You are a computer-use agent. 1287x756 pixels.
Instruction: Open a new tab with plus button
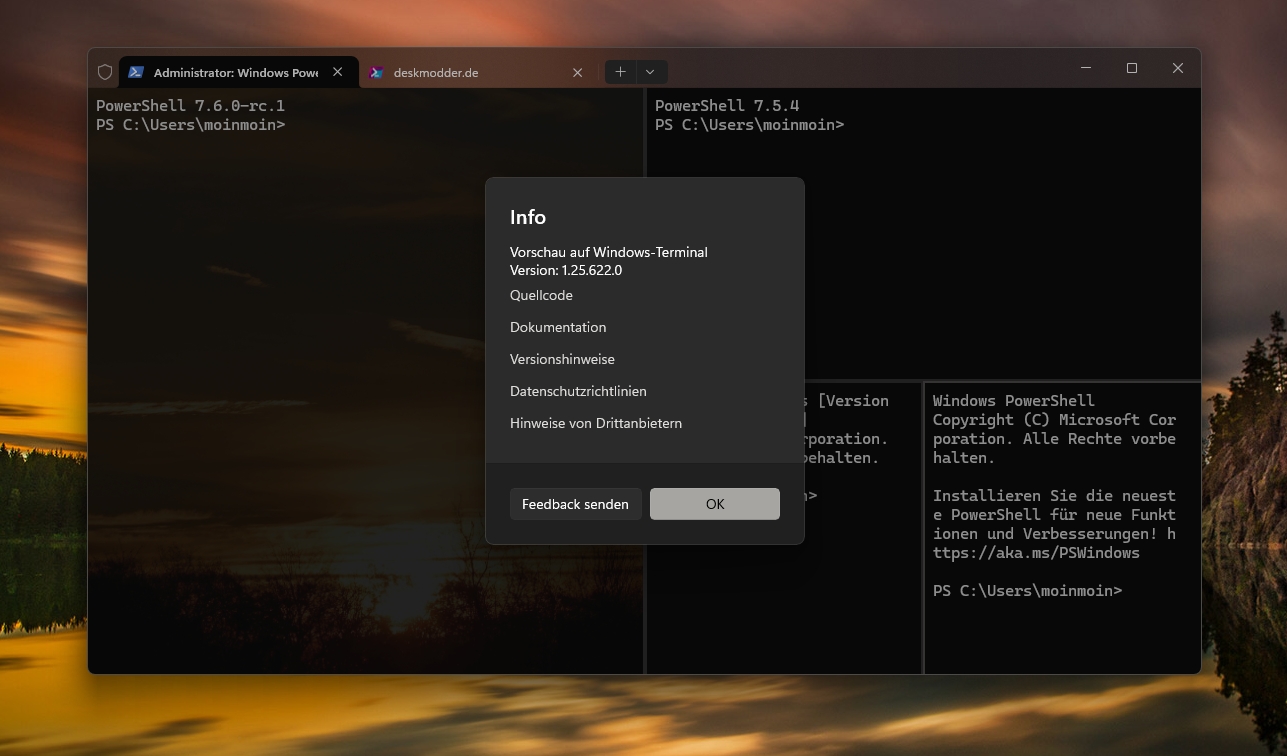point(621,72)
